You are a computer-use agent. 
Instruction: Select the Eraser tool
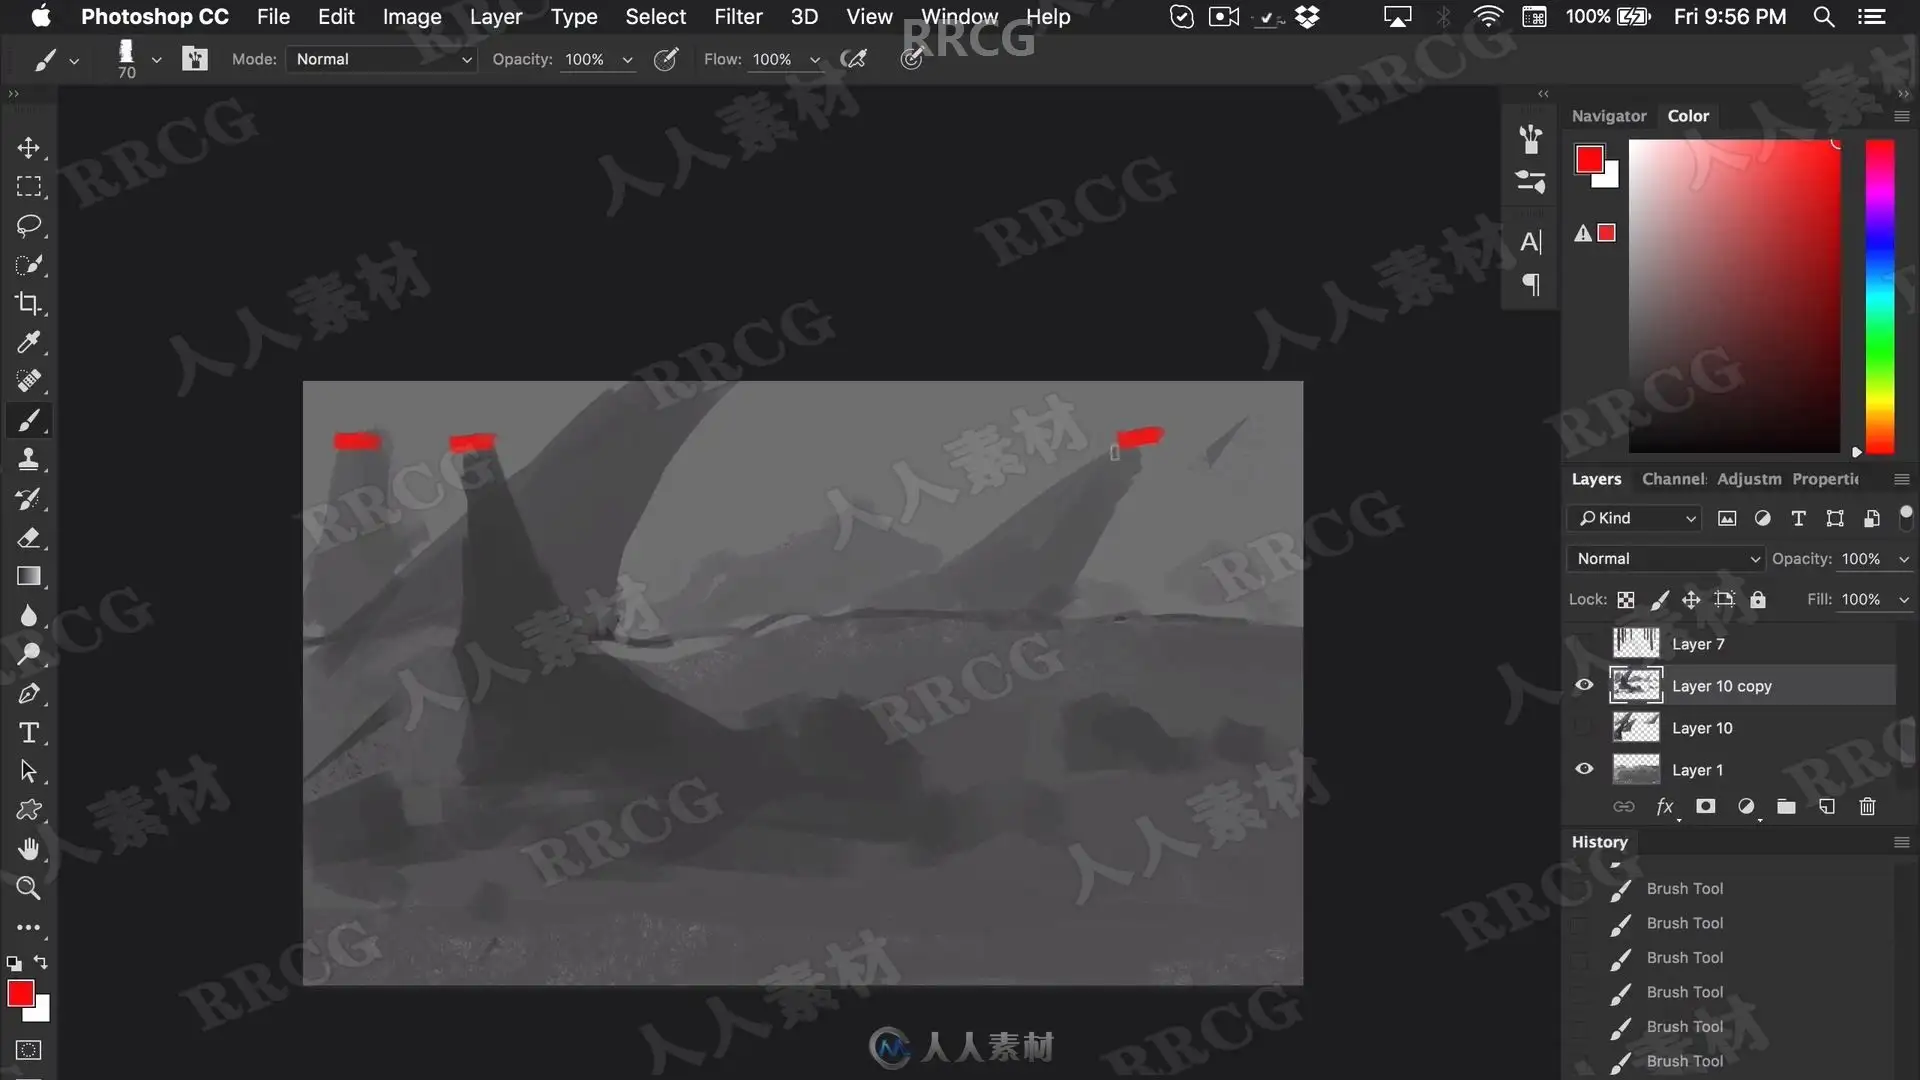pos(28,537)
